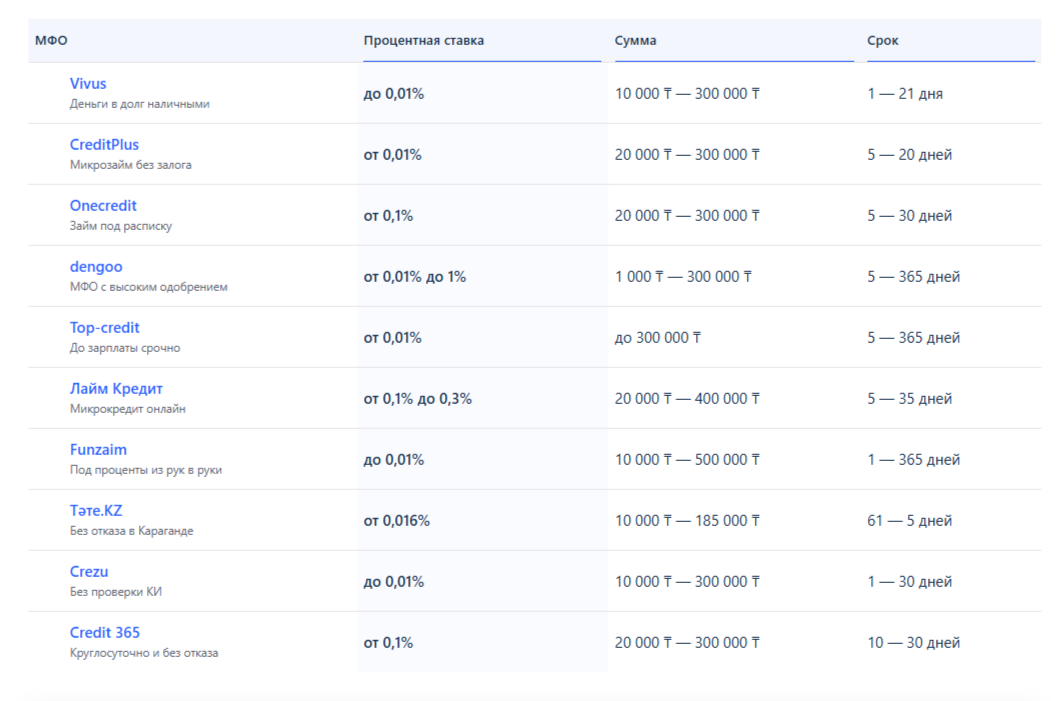Select Onecredit amount '20 000 ₸ — 300 000 ₸'

(687, 216)
